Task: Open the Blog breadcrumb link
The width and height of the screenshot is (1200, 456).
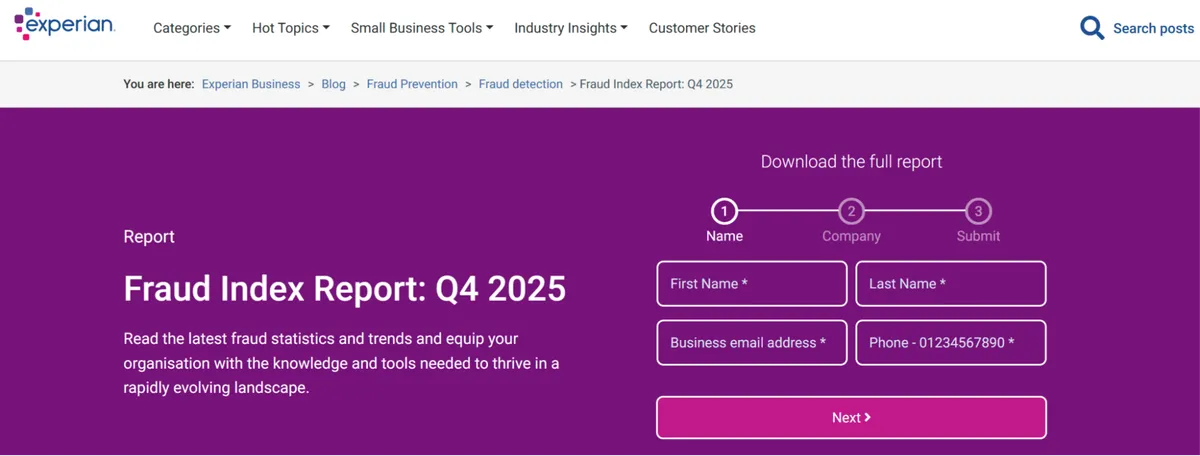Action: [x=333, y=84]
